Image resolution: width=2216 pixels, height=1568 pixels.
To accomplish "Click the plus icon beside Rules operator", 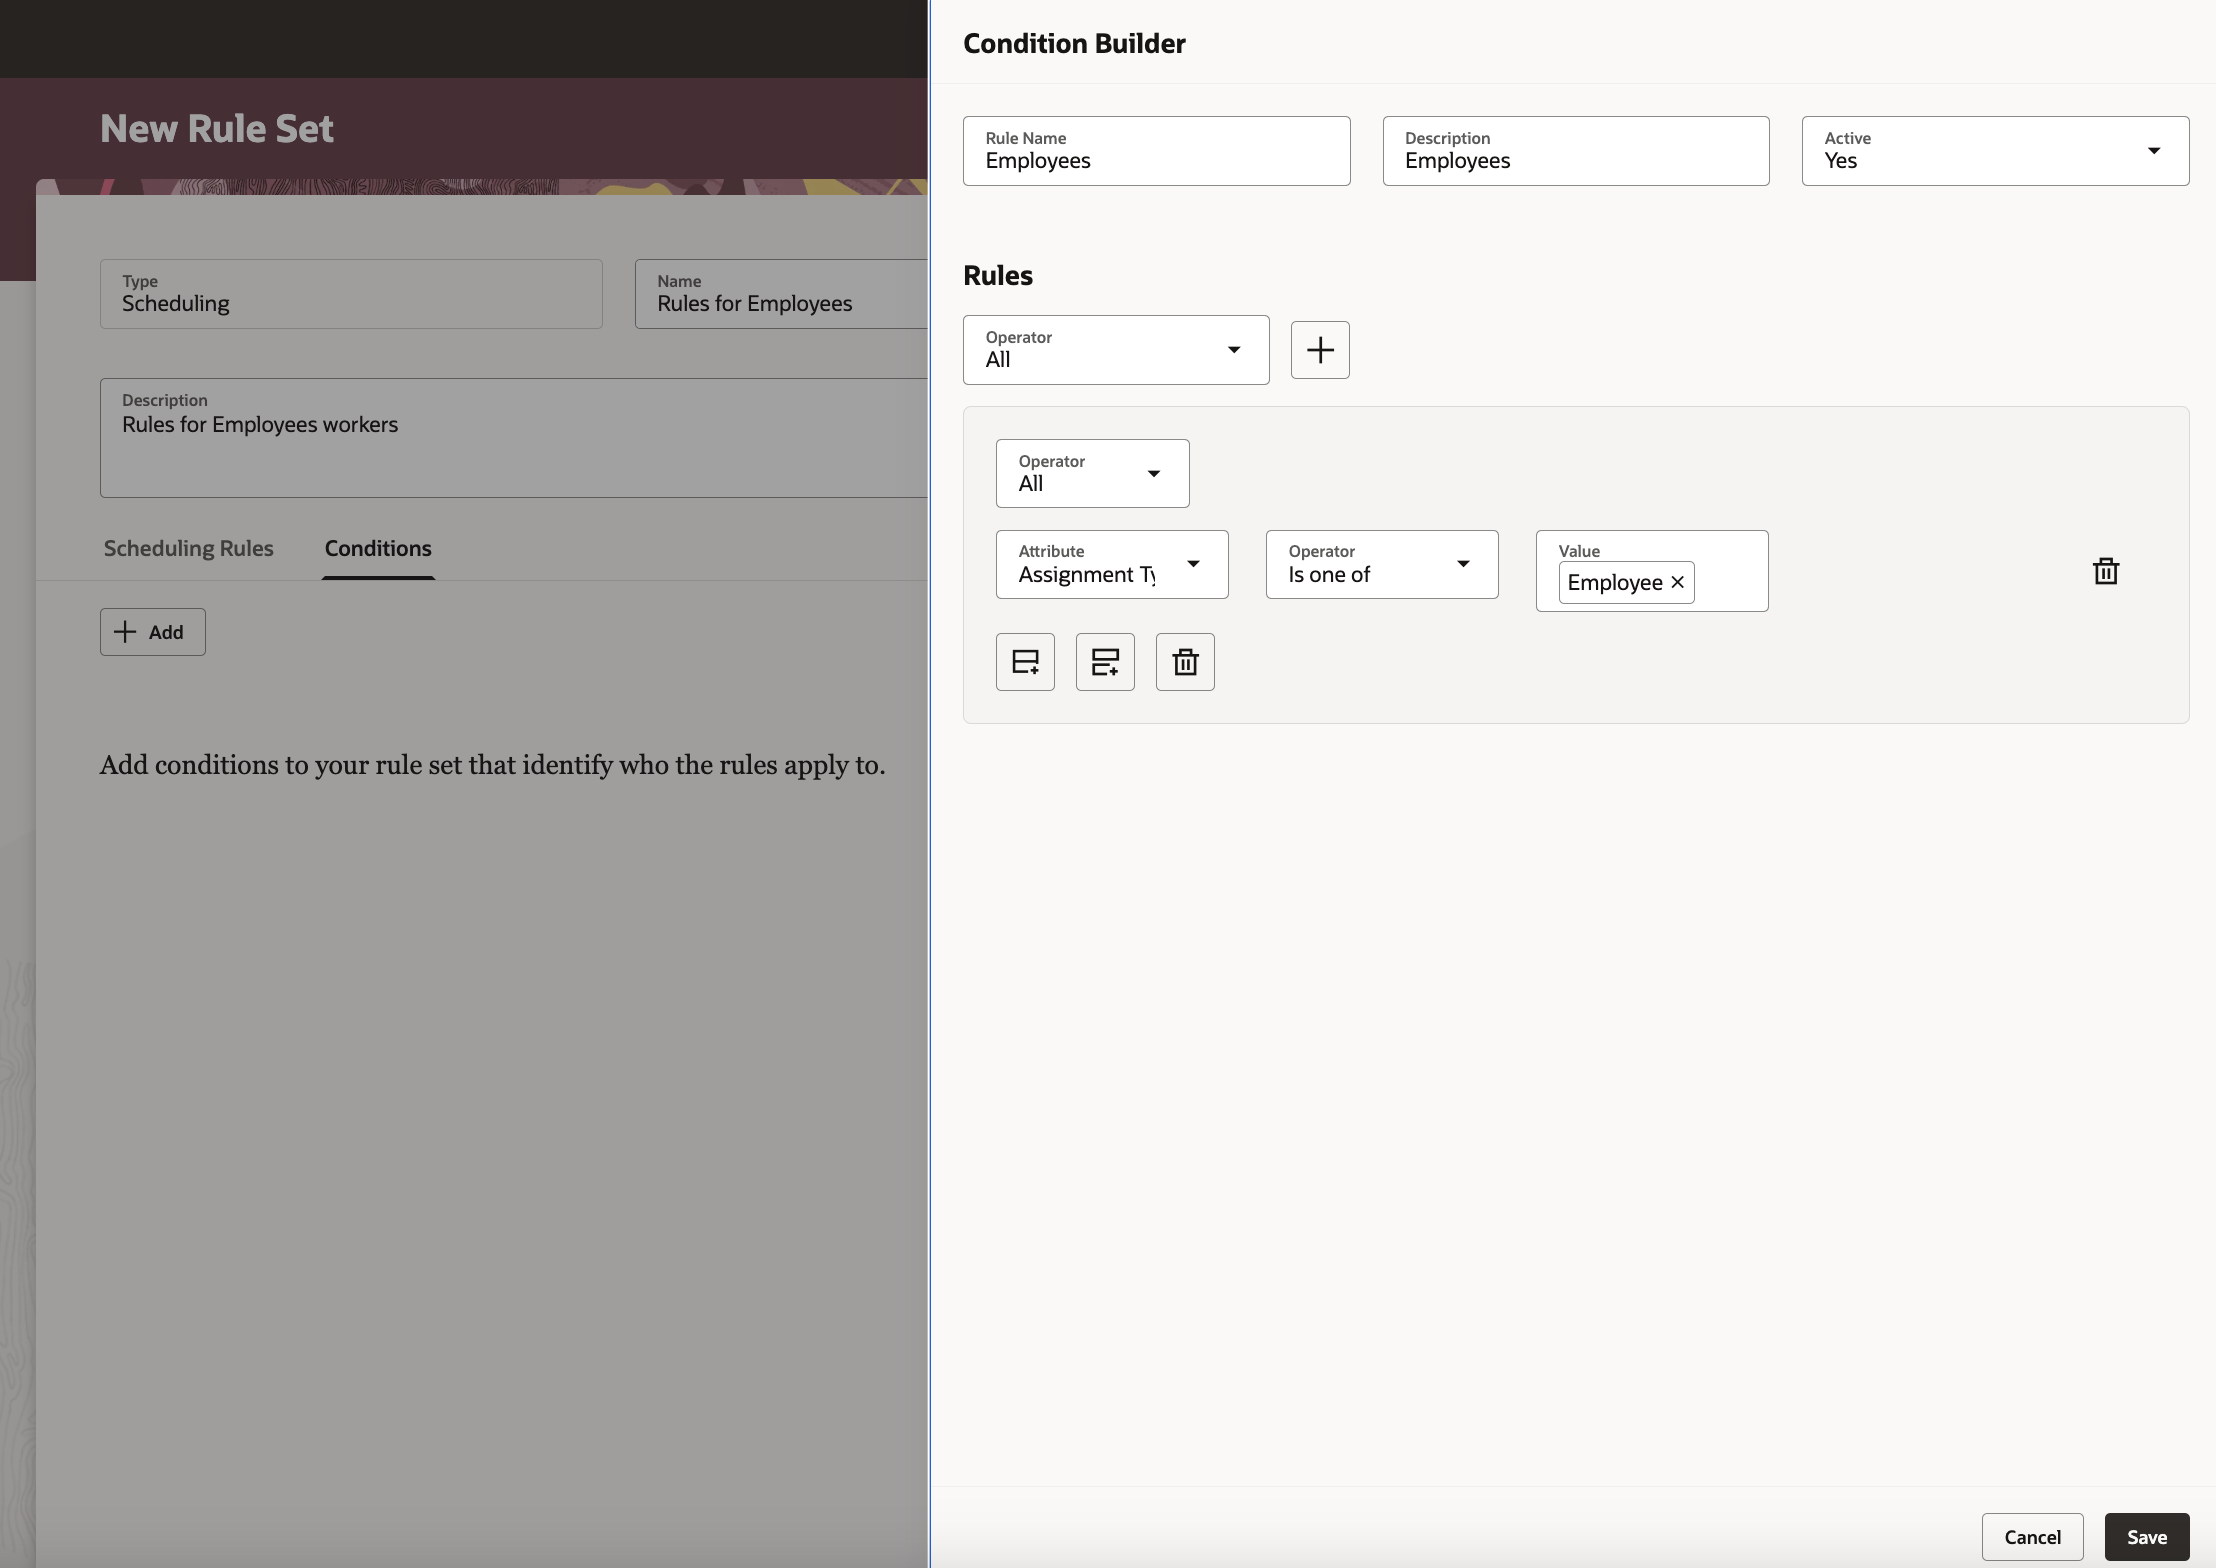I will coord(1320,350).
